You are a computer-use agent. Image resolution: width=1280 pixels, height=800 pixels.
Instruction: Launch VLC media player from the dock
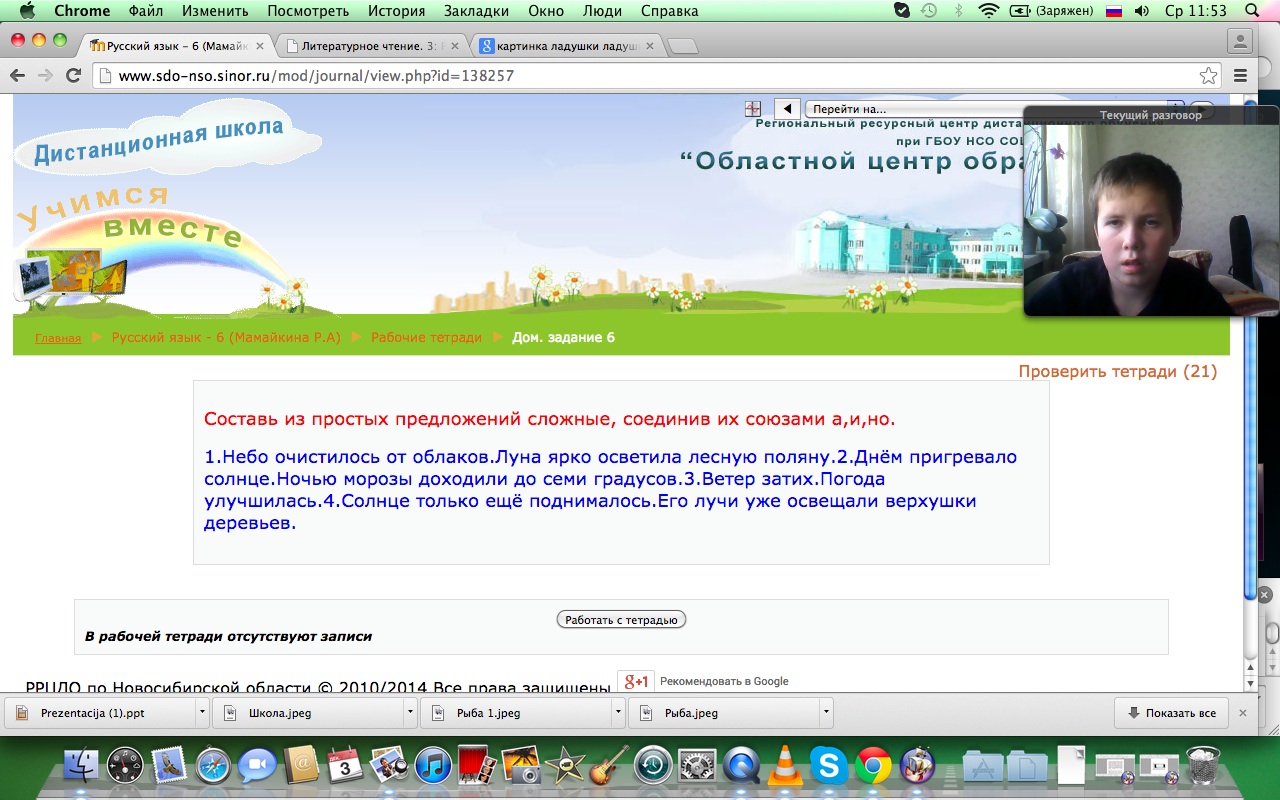coord(785,766)
